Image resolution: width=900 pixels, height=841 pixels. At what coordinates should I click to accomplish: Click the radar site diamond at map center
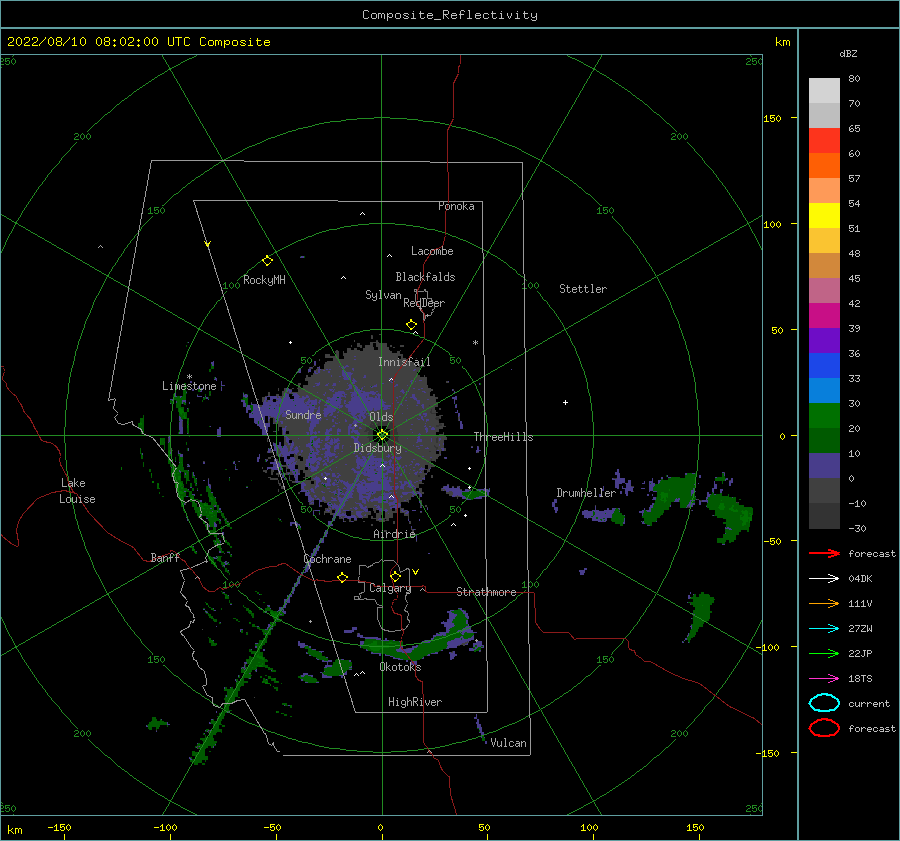pyautogui.click(x=382, y=435)
